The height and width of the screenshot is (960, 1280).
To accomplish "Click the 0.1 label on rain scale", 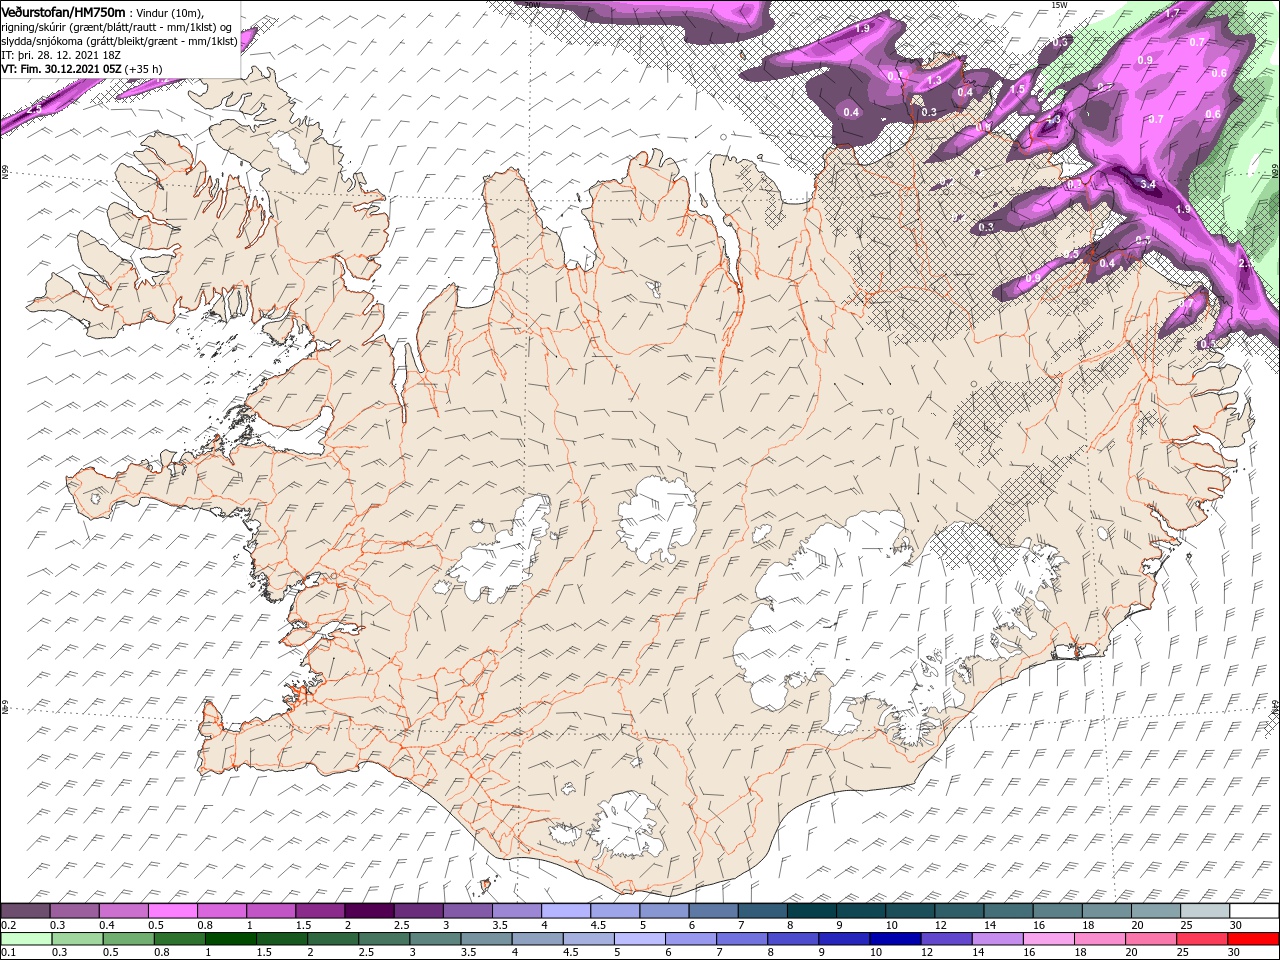I will 8,953.
